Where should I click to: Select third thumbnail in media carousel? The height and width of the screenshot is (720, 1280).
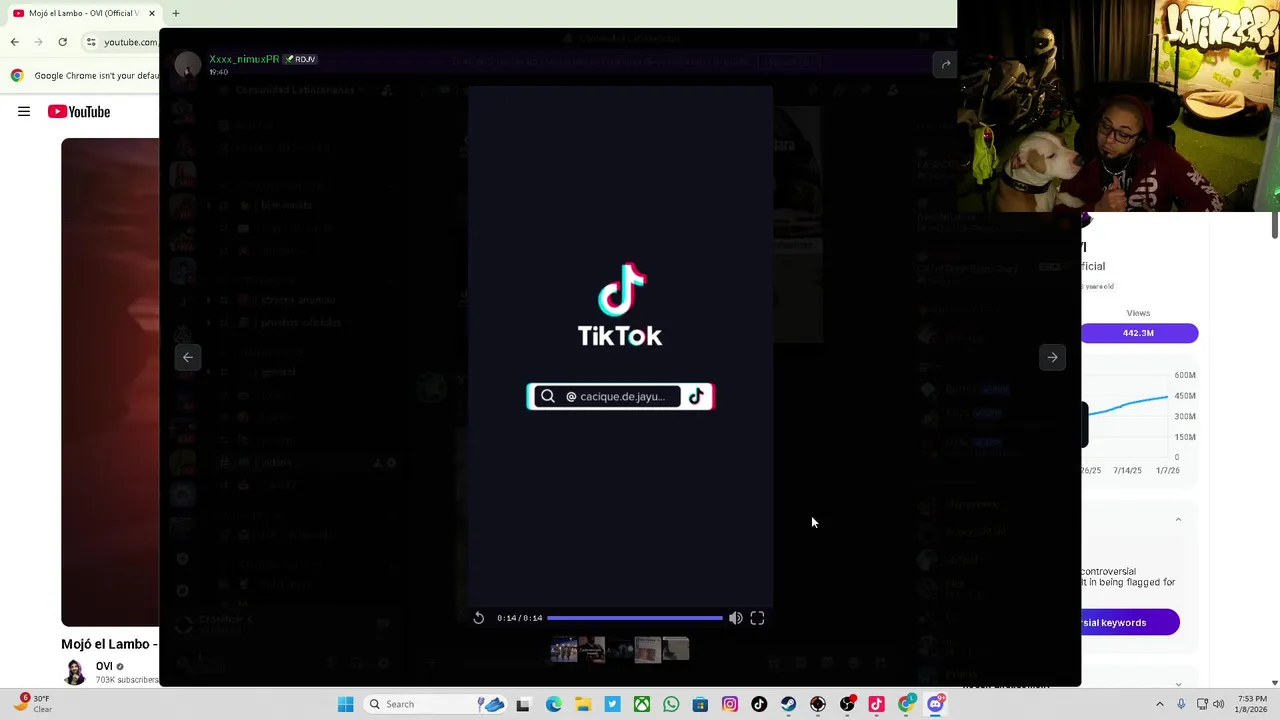pos(620,650)
